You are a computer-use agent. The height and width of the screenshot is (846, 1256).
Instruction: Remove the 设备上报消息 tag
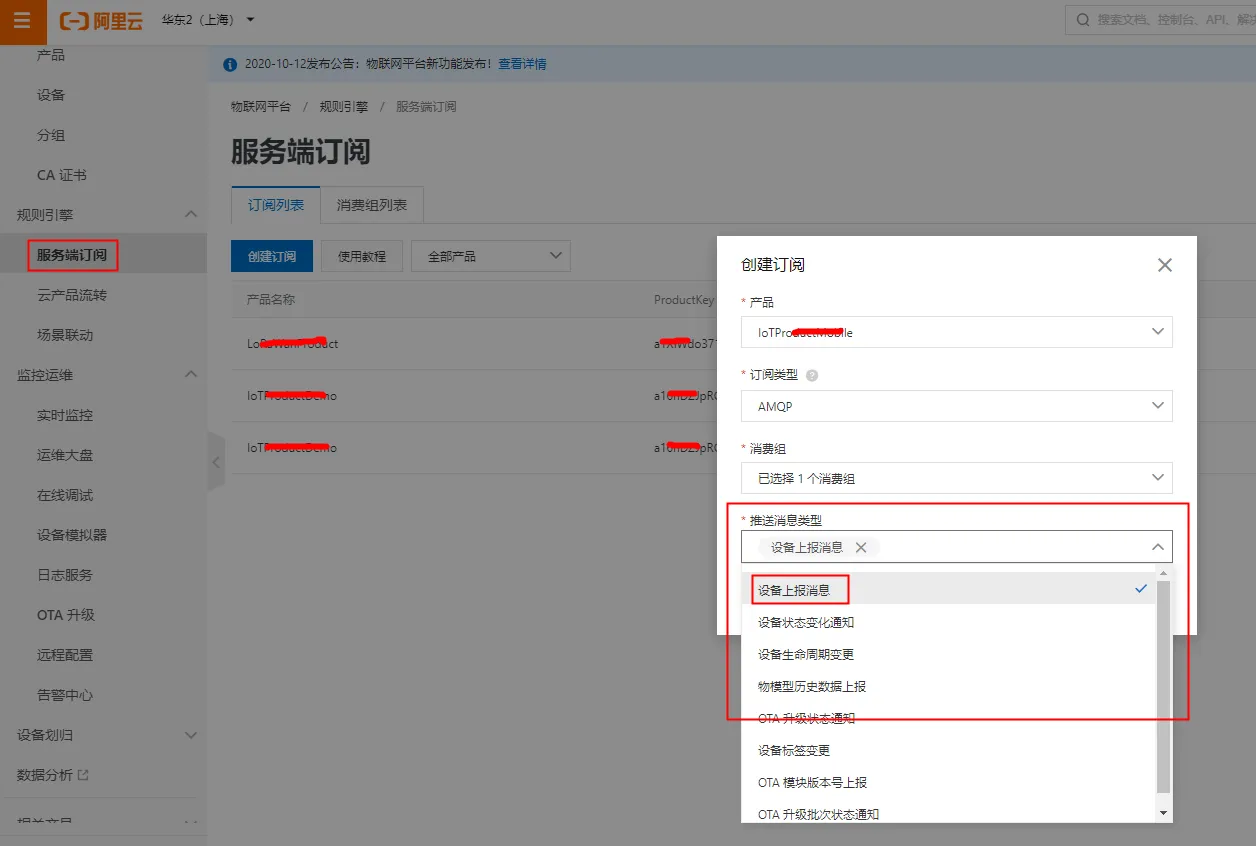pos(861,547)
